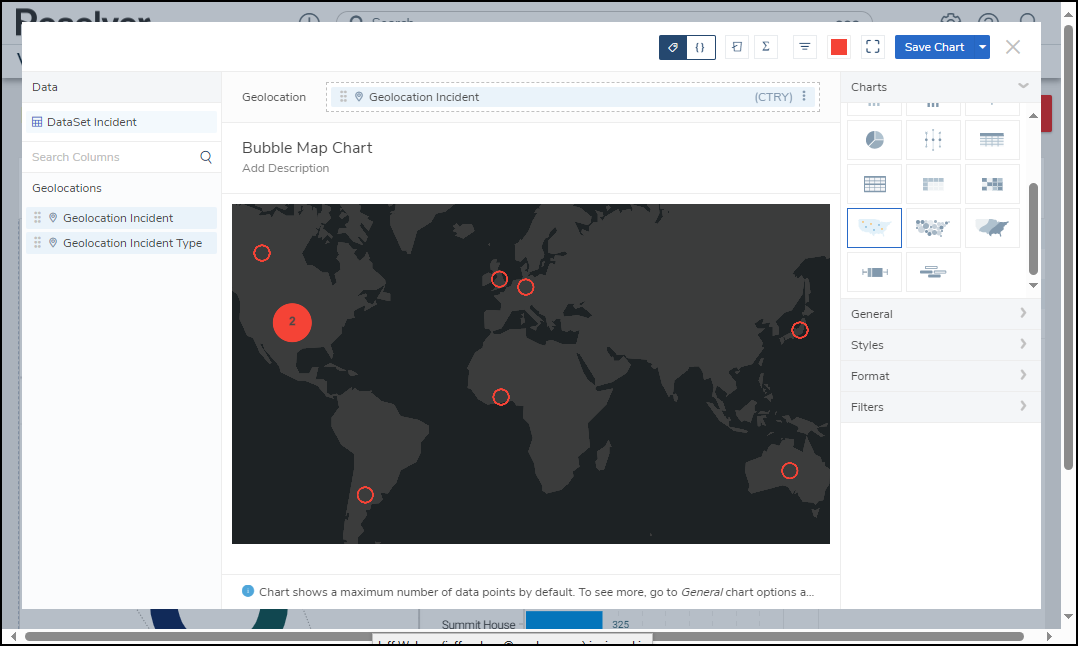The width and height of the screenshot is (1078, 646).
Task: Open the filter lines icon in toolbar
Action: coord(804,47)
